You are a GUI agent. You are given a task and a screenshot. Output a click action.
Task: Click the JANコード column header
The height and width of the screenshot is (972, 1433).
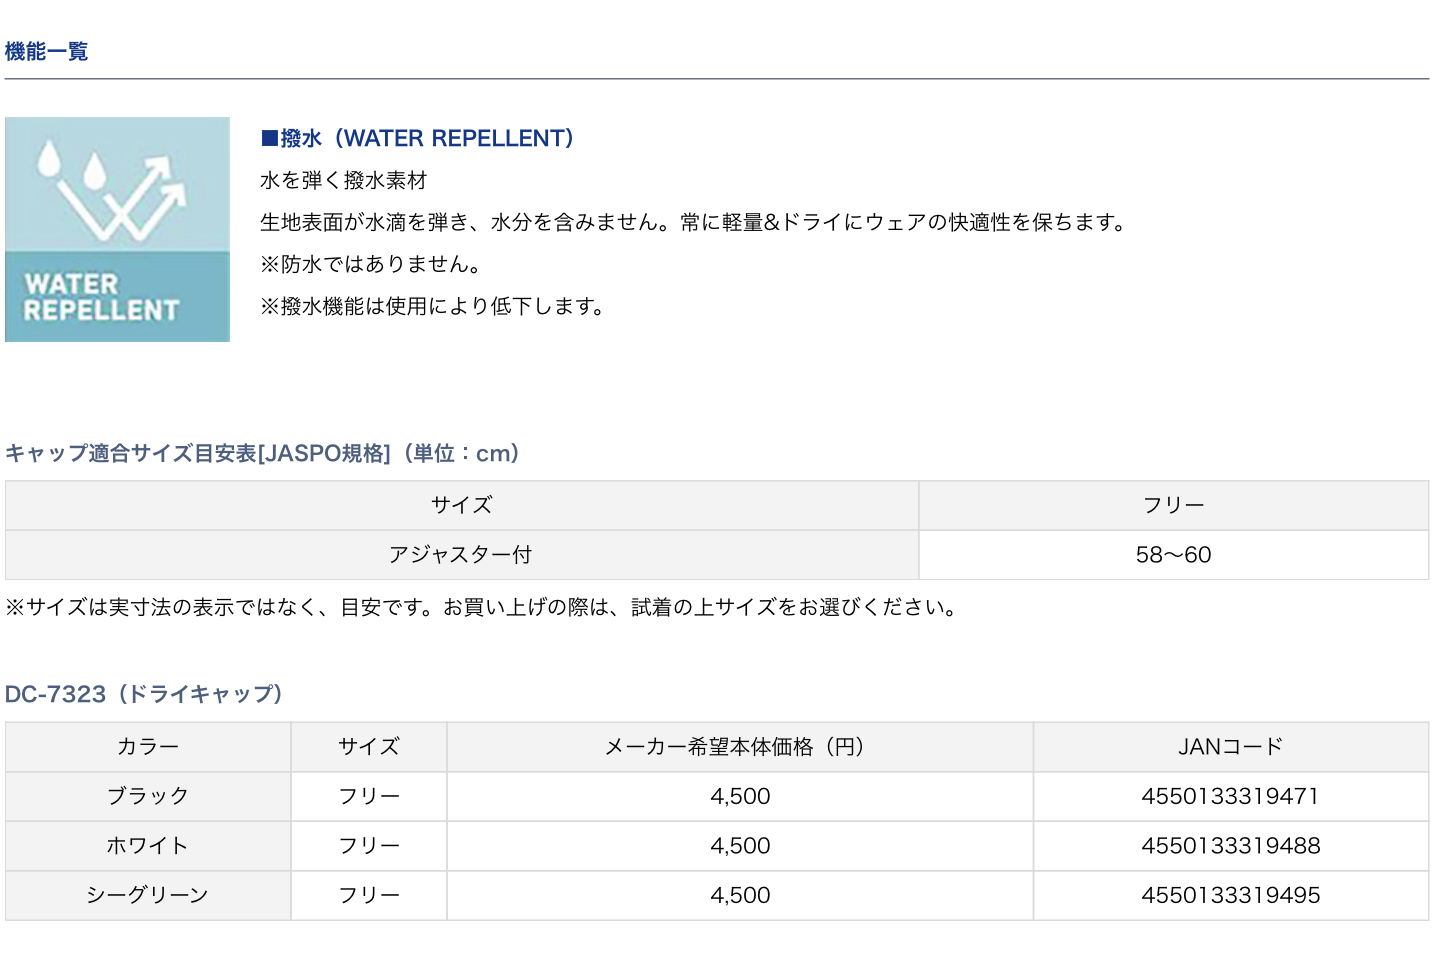coord(1230,747)
